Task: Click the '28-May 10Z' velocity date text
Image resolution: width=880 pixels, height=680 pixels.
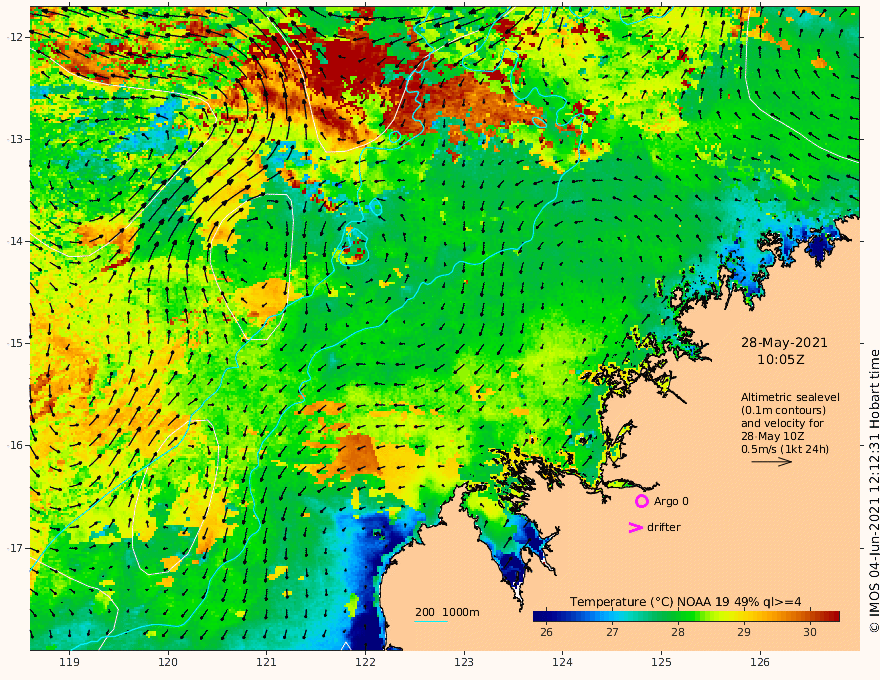Action: point(773,436)
